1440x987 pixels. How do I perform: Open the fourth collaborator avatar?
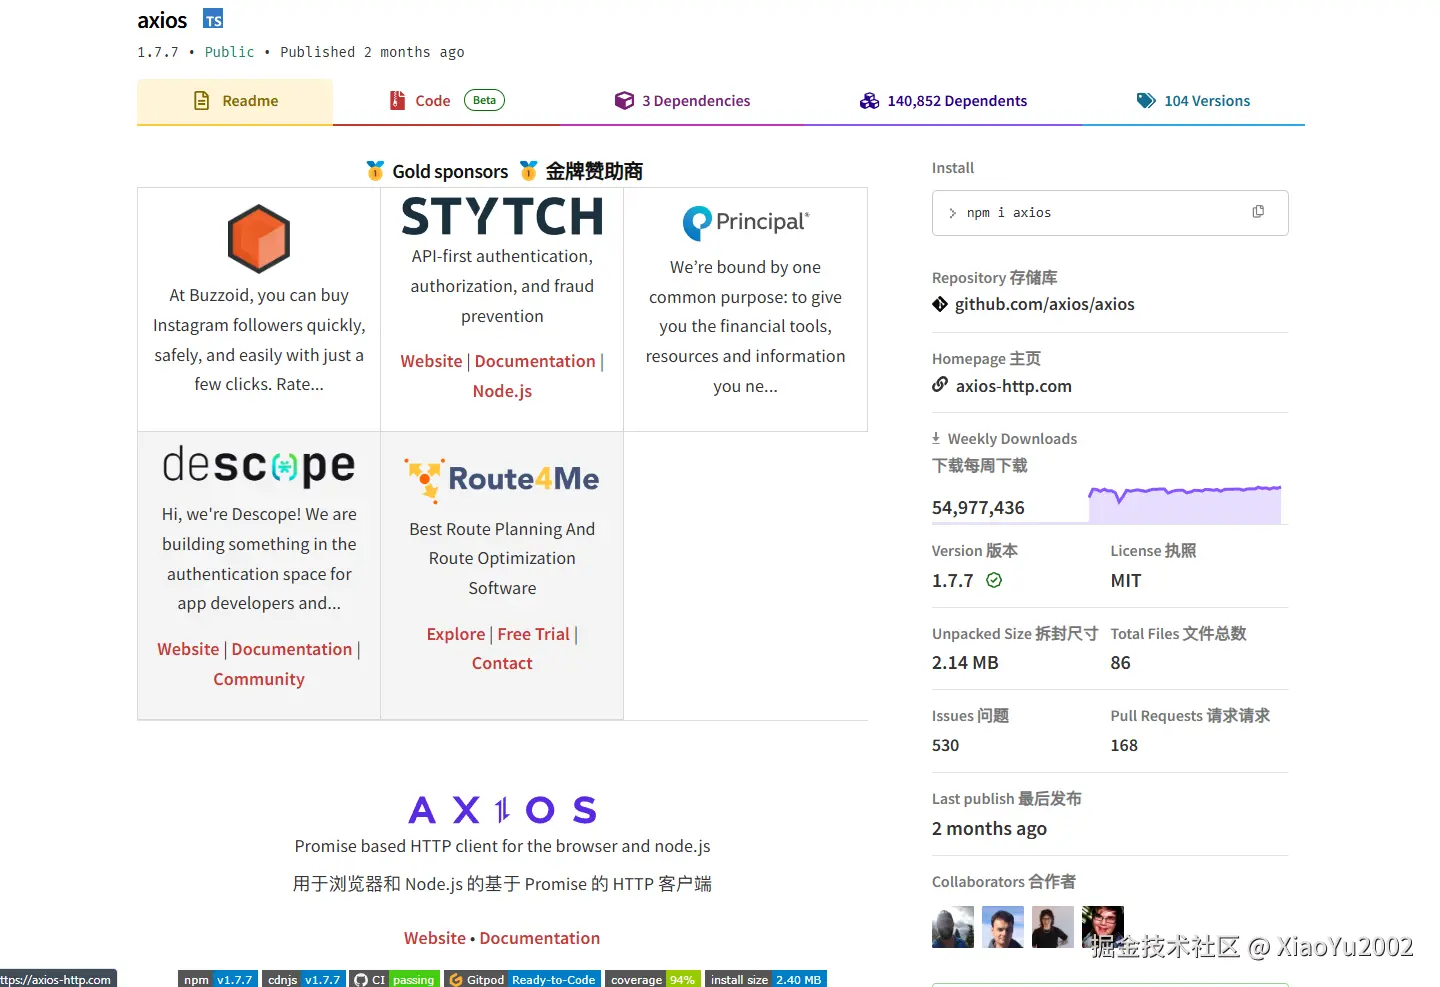pos(1103,927)
